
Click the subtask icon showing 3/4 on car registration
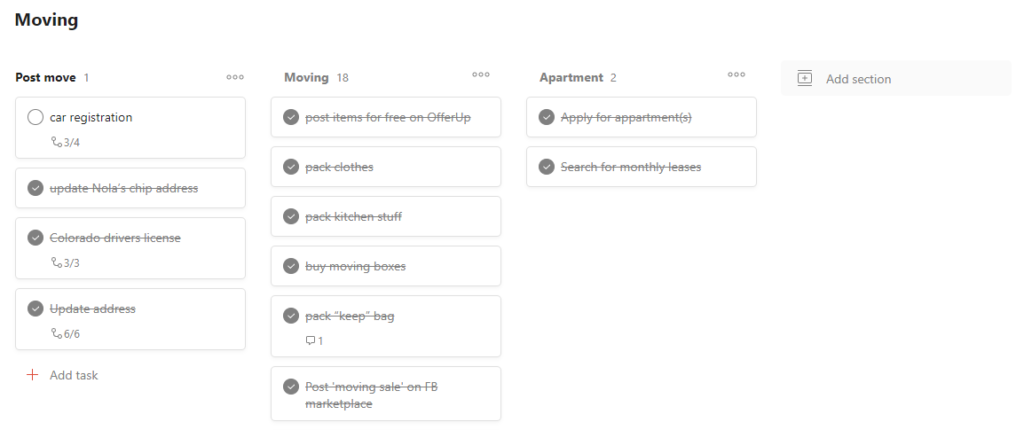click(56, 142)
